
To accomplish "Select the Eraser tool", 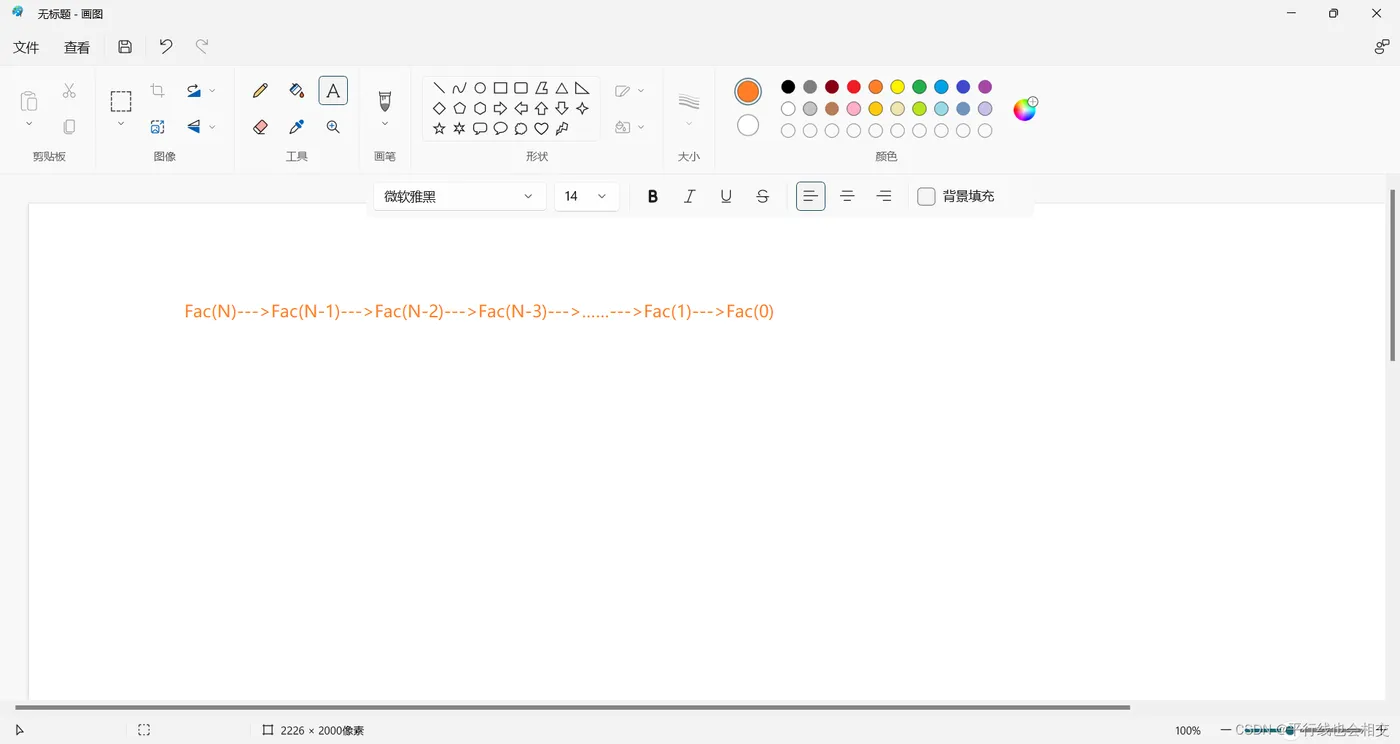I will (261, 127).
